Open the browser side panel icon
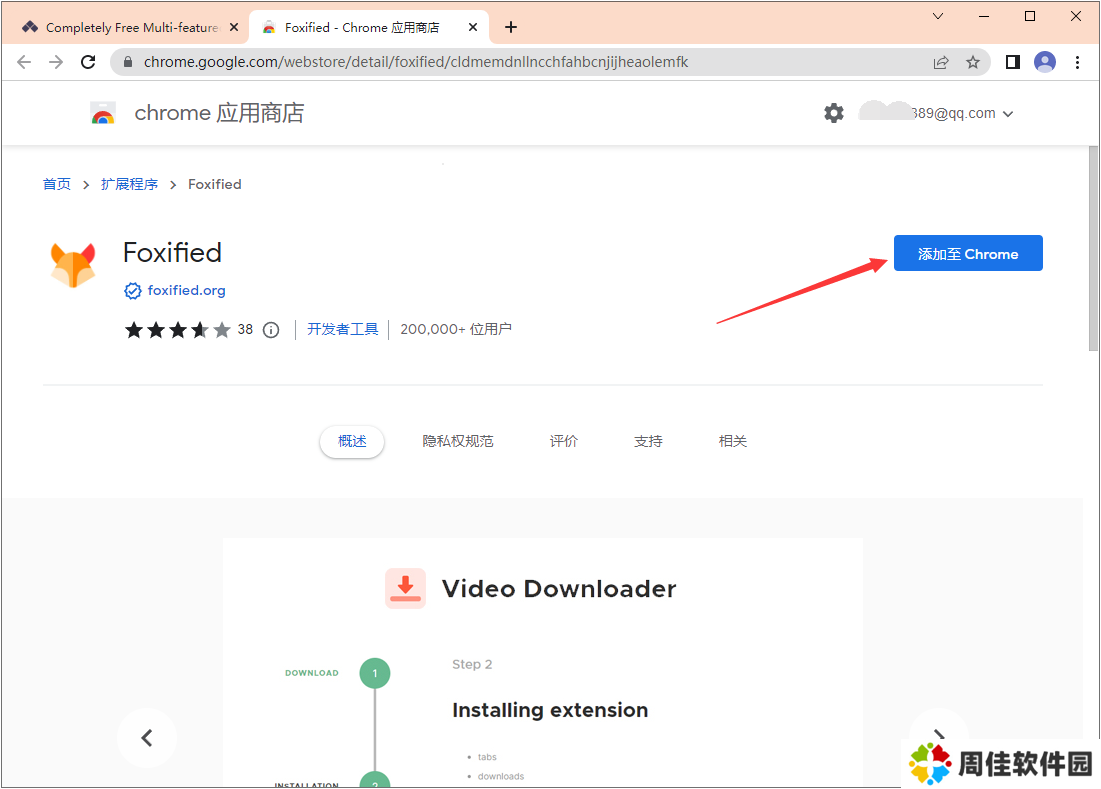1101x789 pixels. (1012, 62)
